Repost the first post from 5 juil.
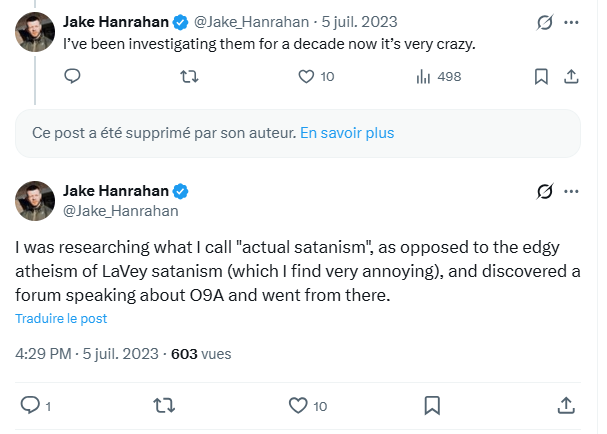The height and width of the screenshot is (434, 607). [187, 76]
